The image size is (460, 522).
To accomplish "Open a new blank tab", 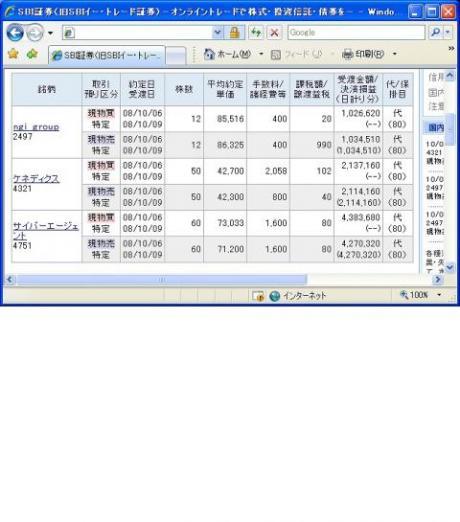I will pyautogui.click(x=176, y=55).
